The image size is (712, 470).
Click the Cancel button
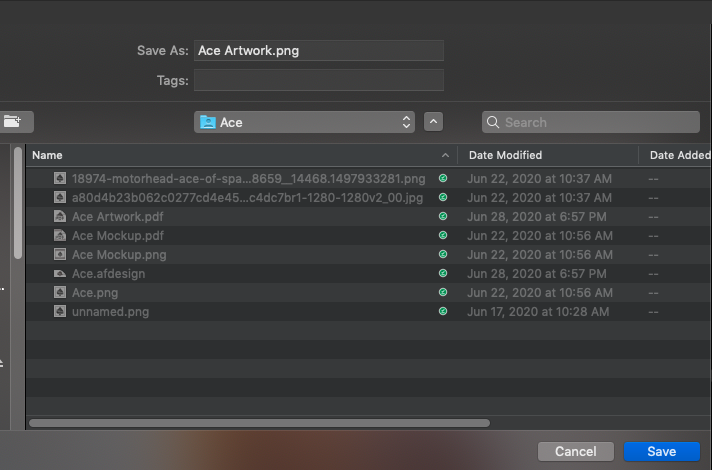[x=576, y=451]
